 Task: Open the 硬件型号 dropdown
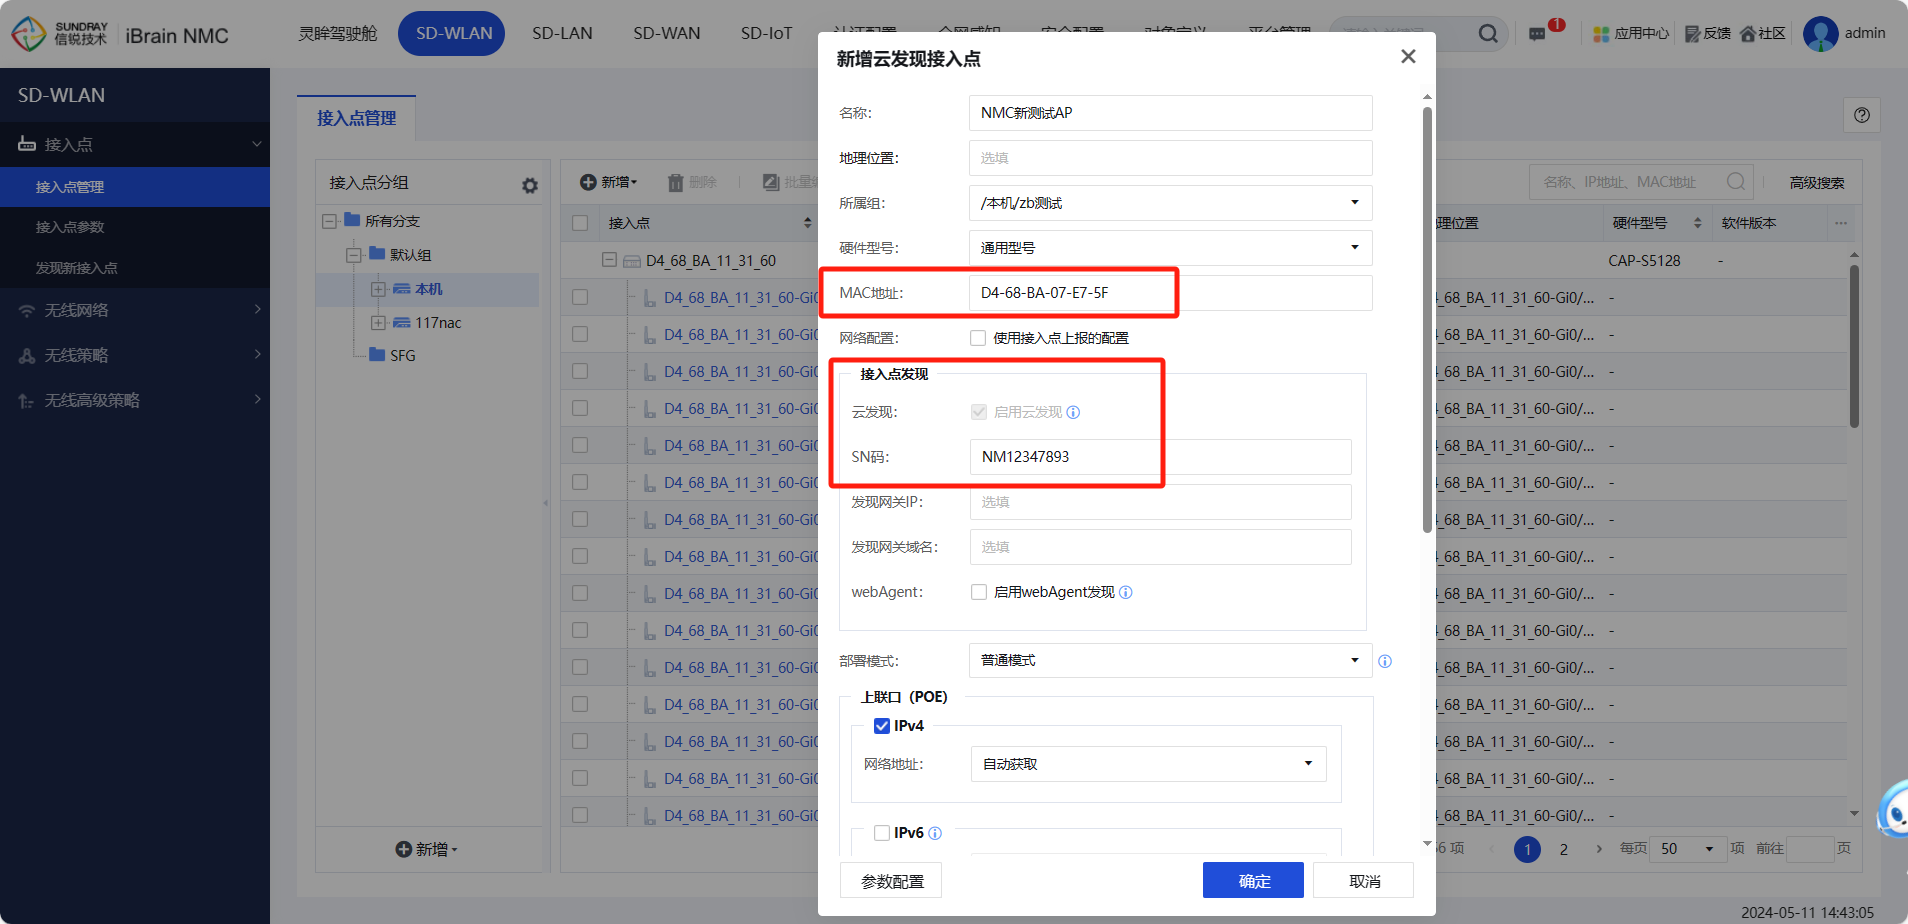coord(1170,248)
